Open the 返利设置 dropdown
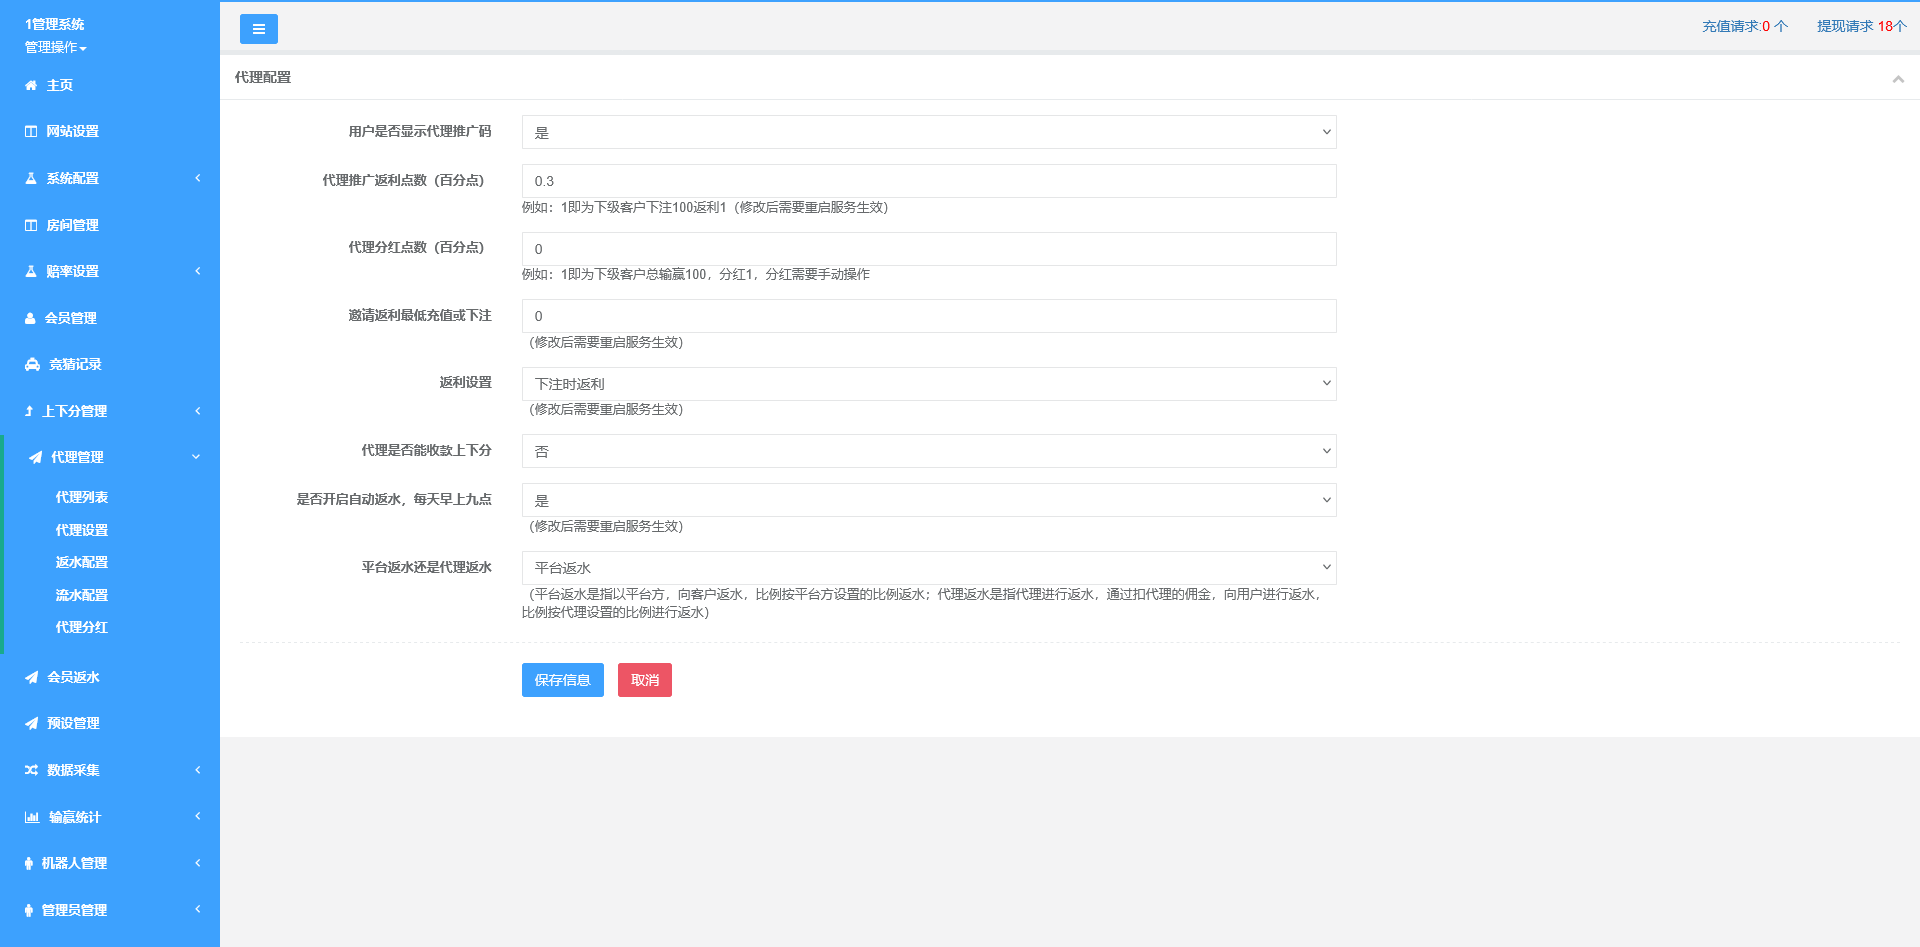The width and height of the screenshot is (1920, 947). [928, 384]
